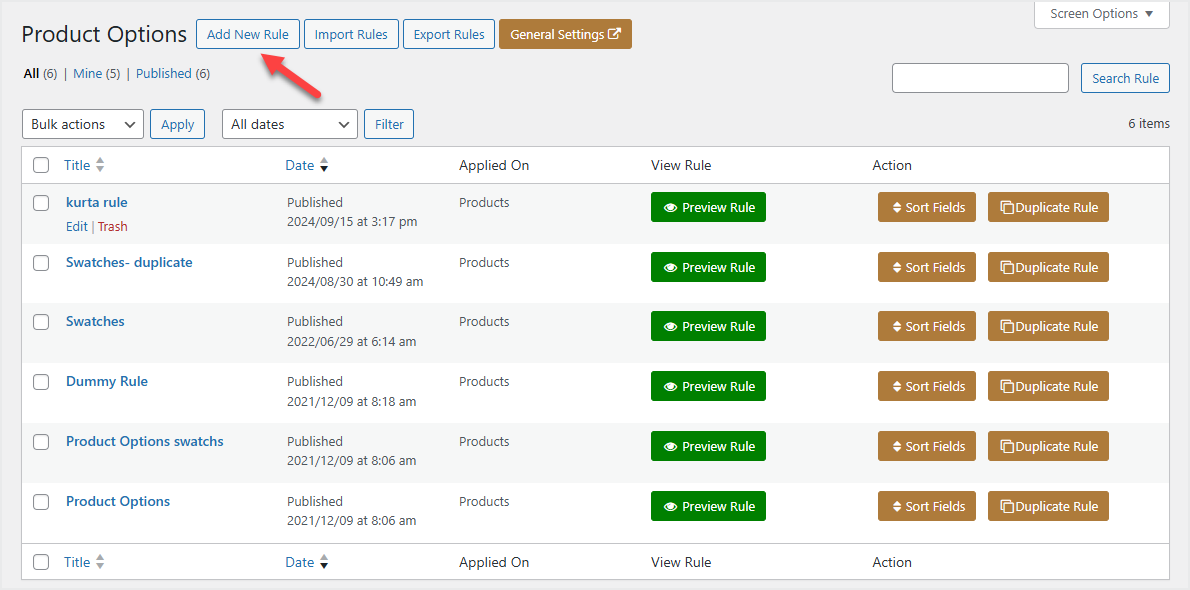This screenshot has height=590, width=1190.
Task: Sort fields of the Swatches- duplicate rule
Action: pyautogui.click(x=927, y=267)
